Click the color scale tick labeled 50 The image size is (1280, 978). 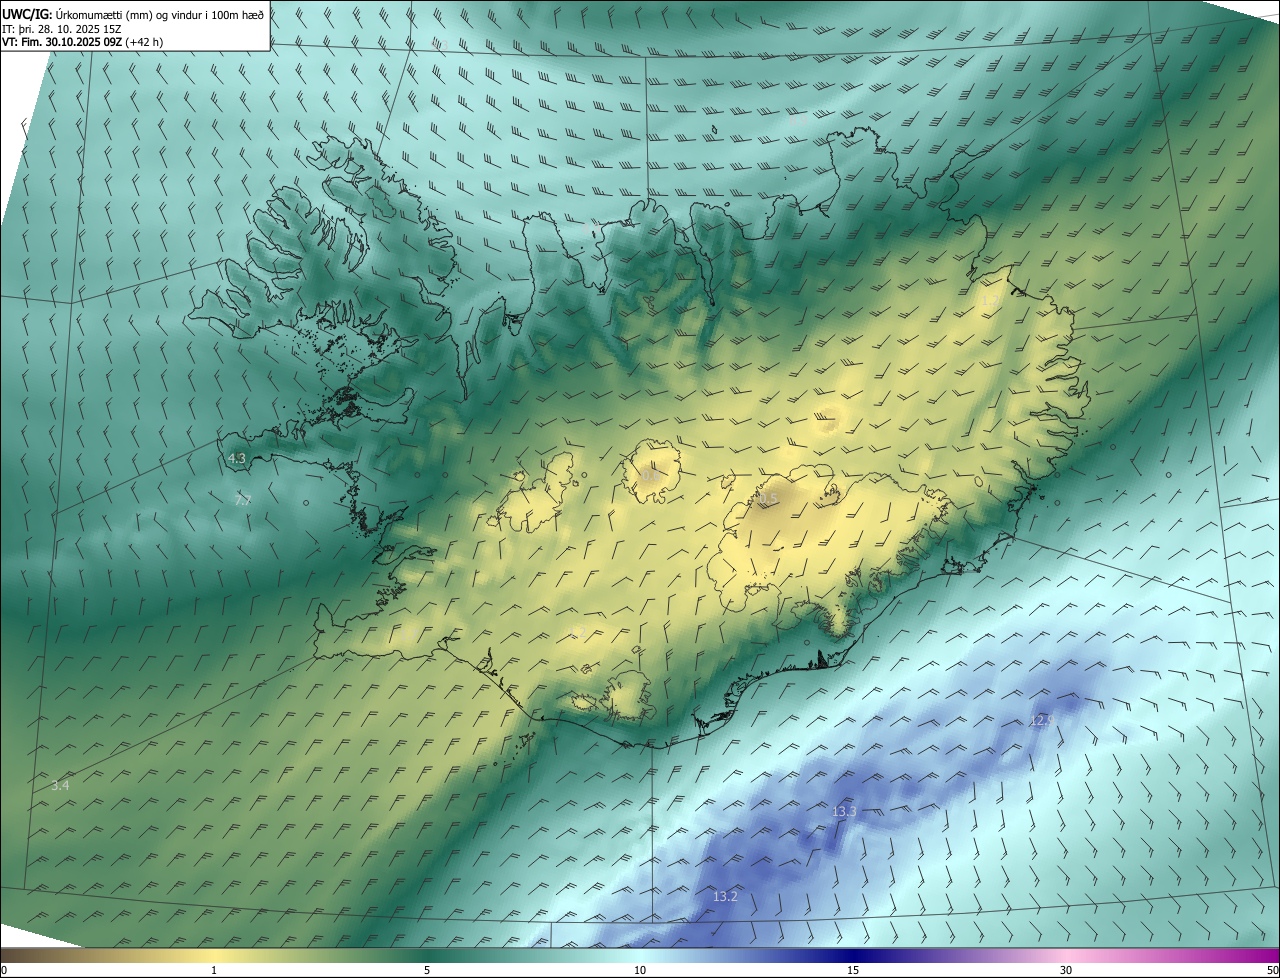pyautogui.click(x=1271, y=970)
